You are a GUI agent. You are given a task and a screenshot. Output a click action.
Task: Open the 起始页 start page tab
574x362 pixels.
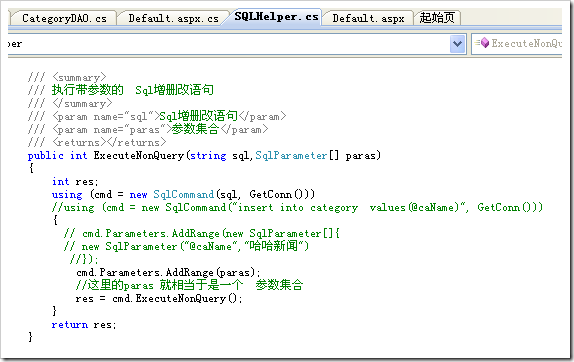tap(437, 18)
